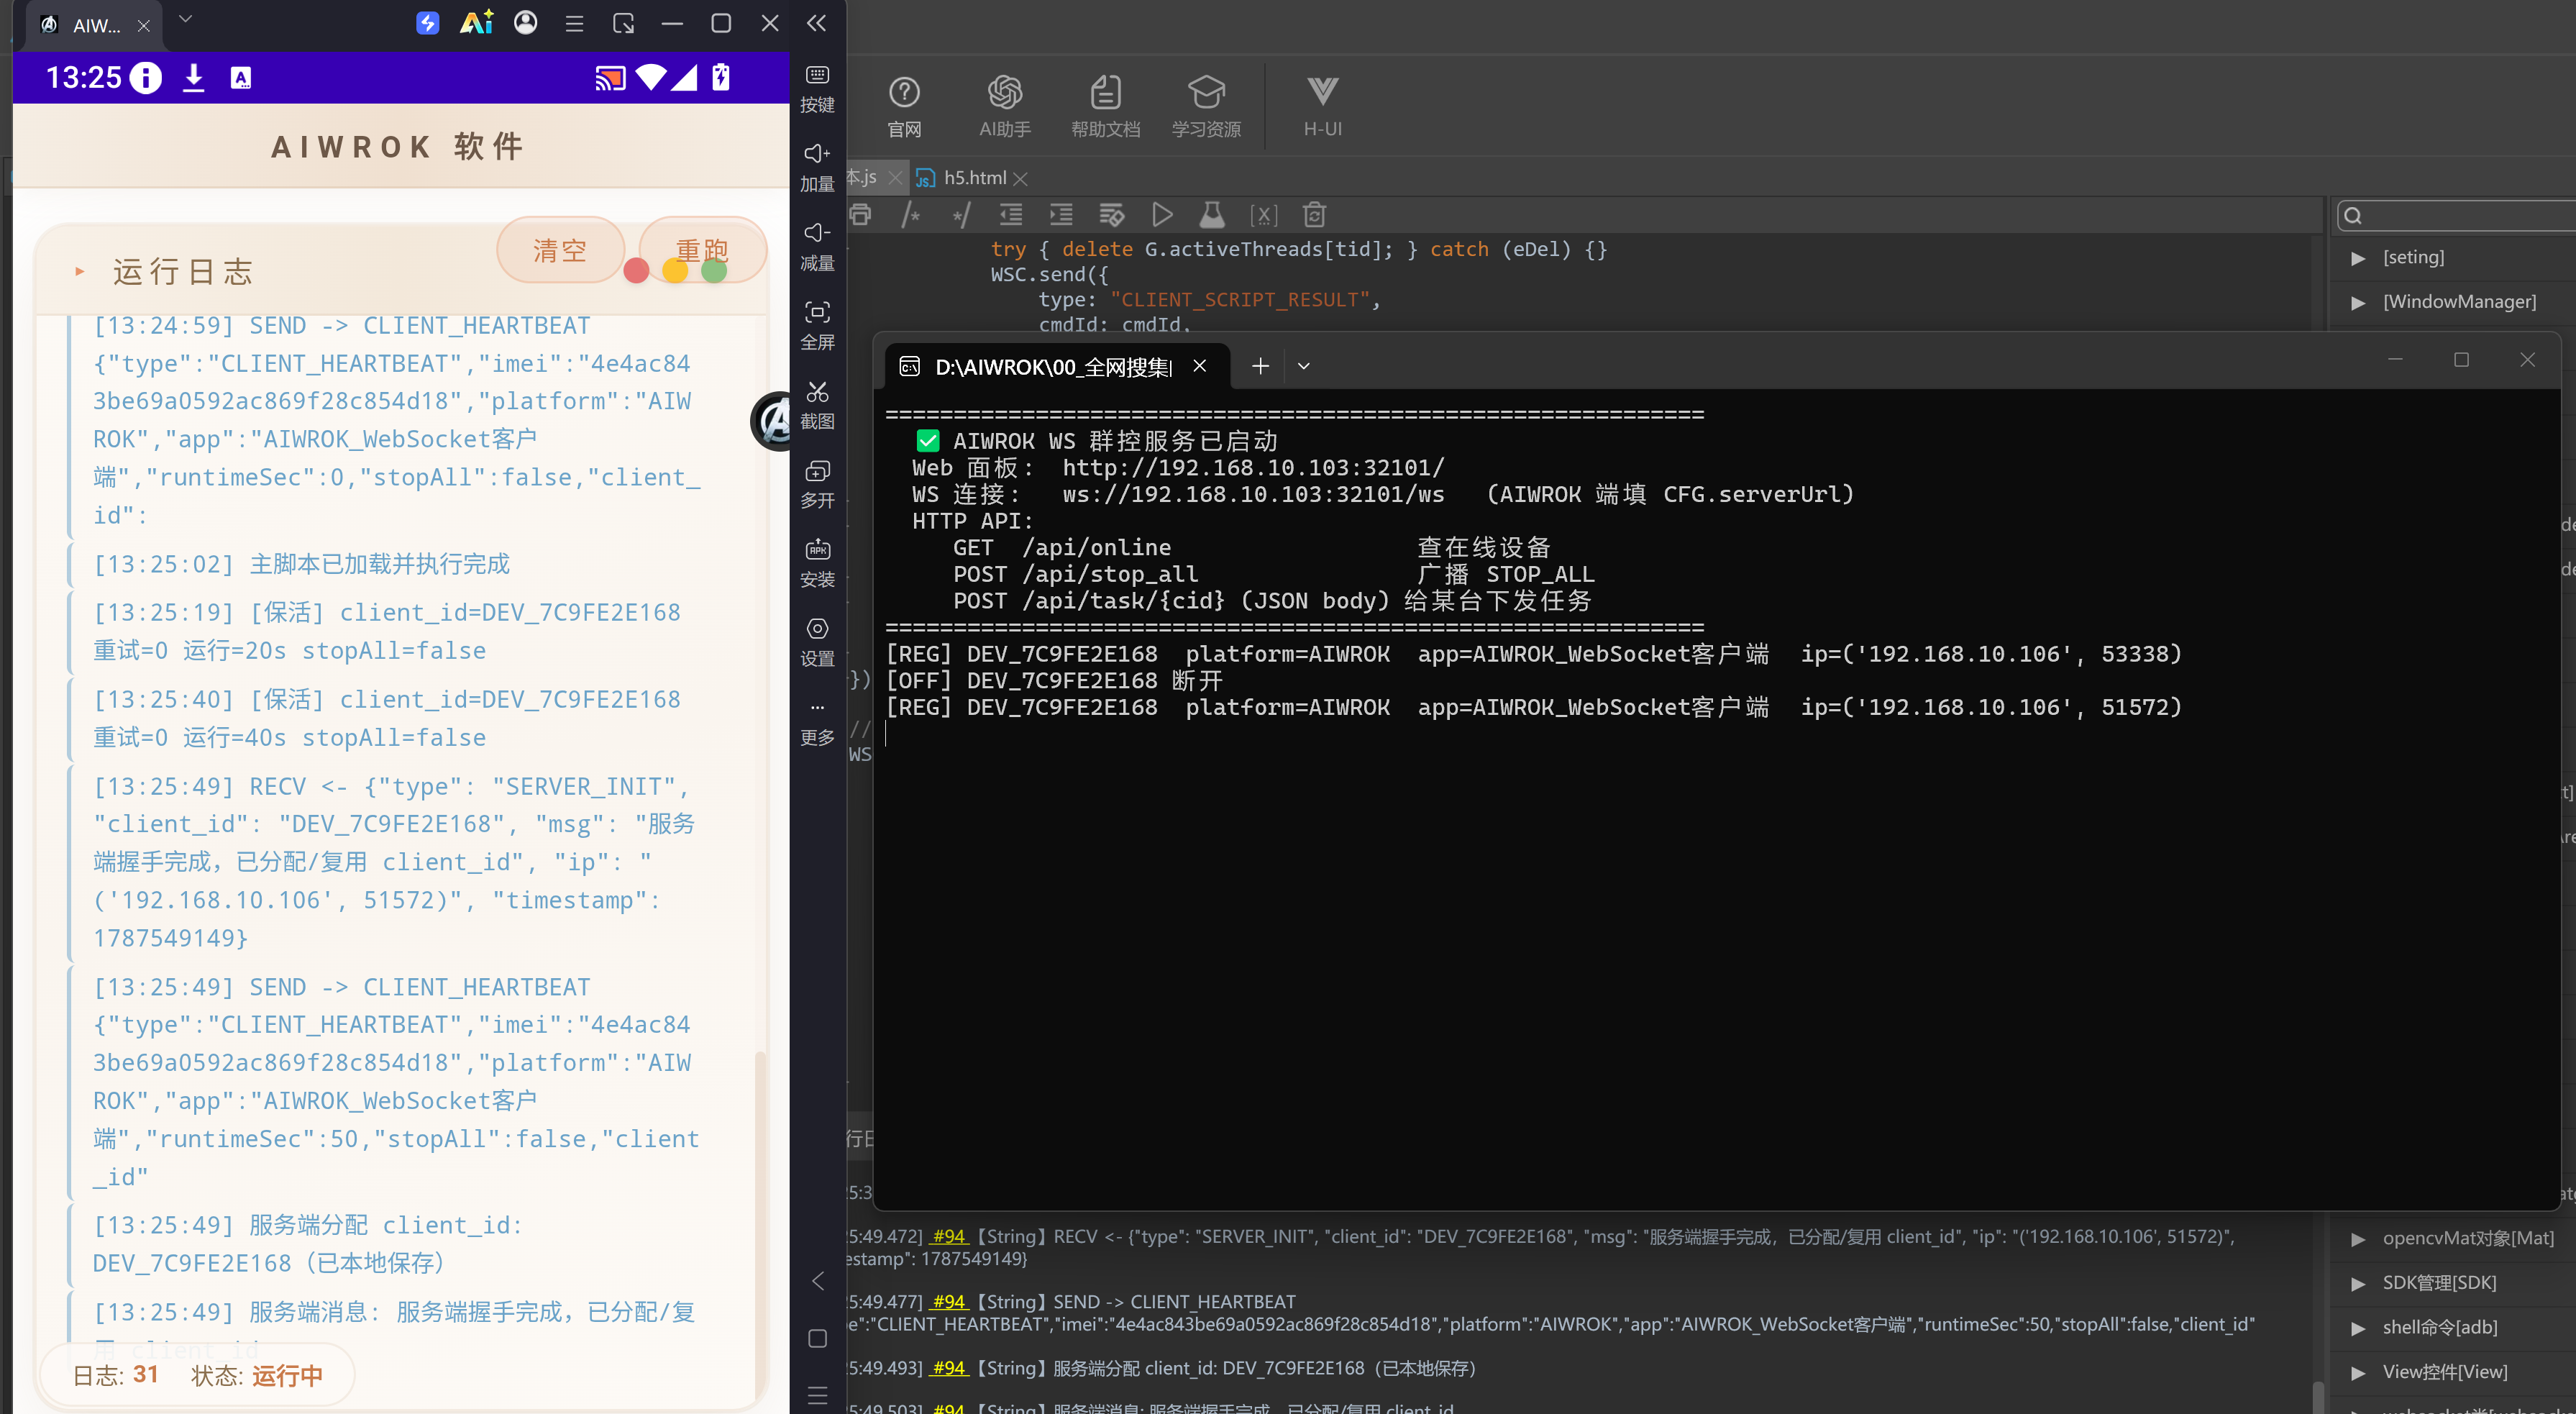Collapse the 运行日志 section triangle

[79, 271]
